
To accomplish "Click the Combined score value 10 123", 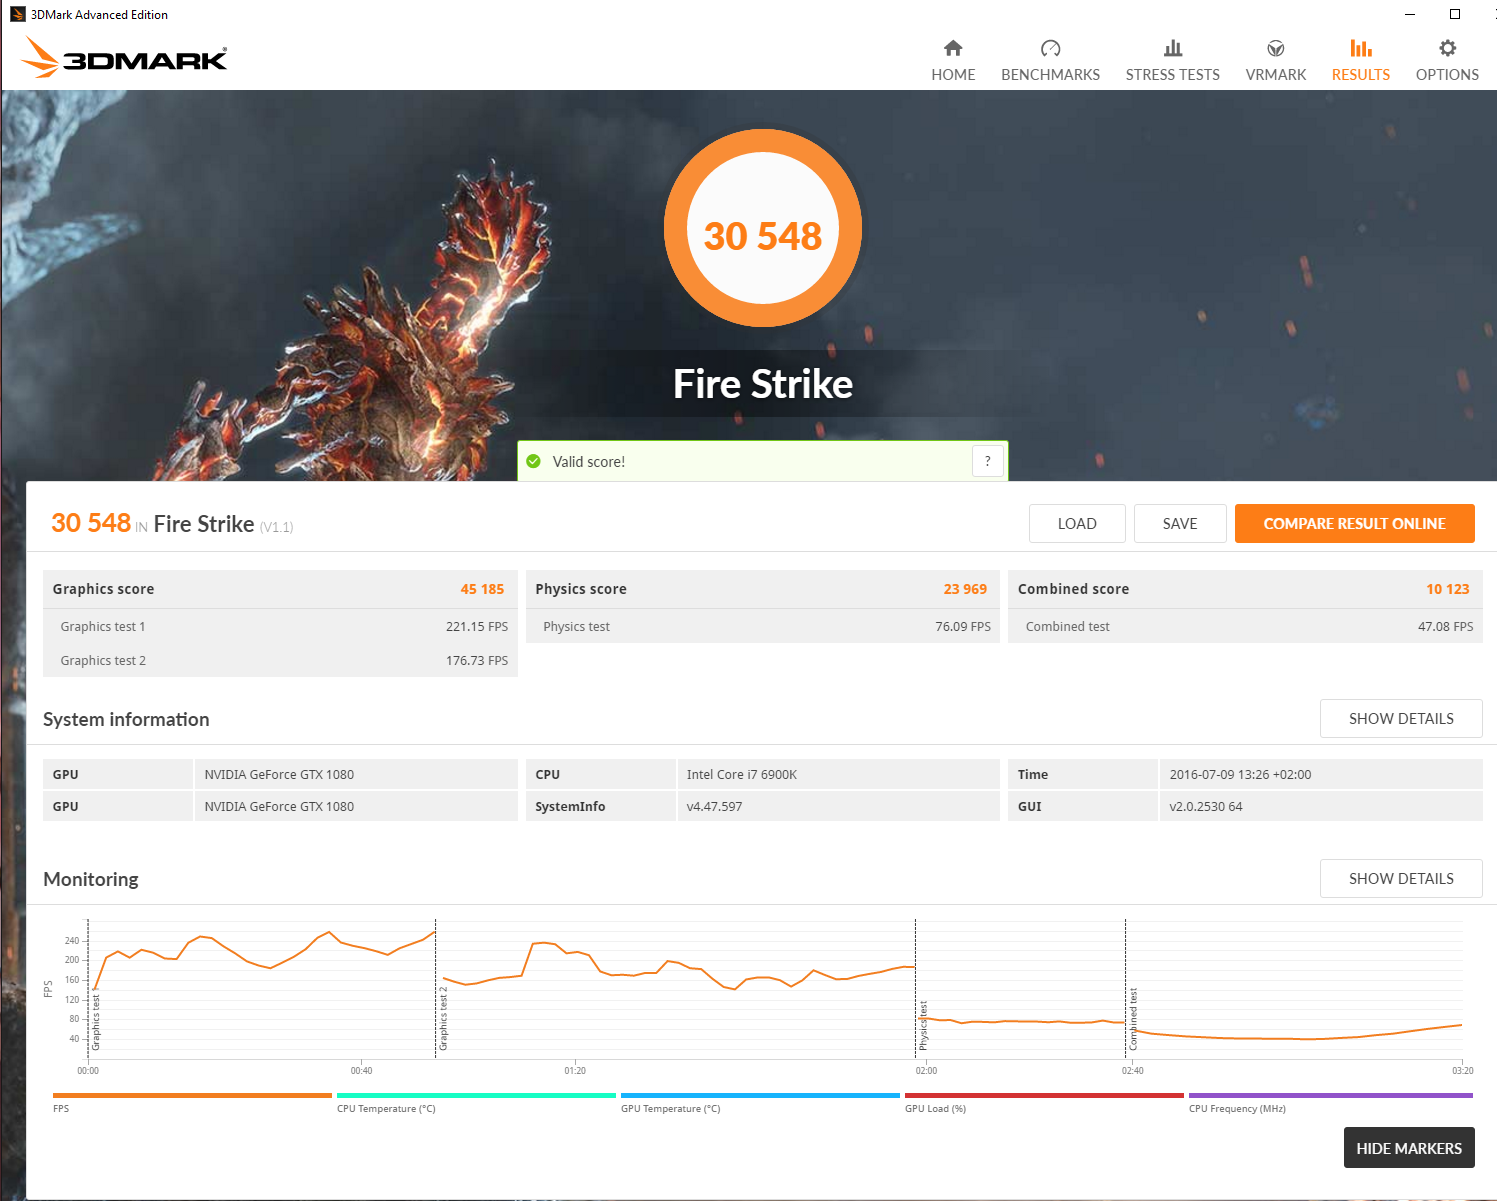I will [1448, 589].
